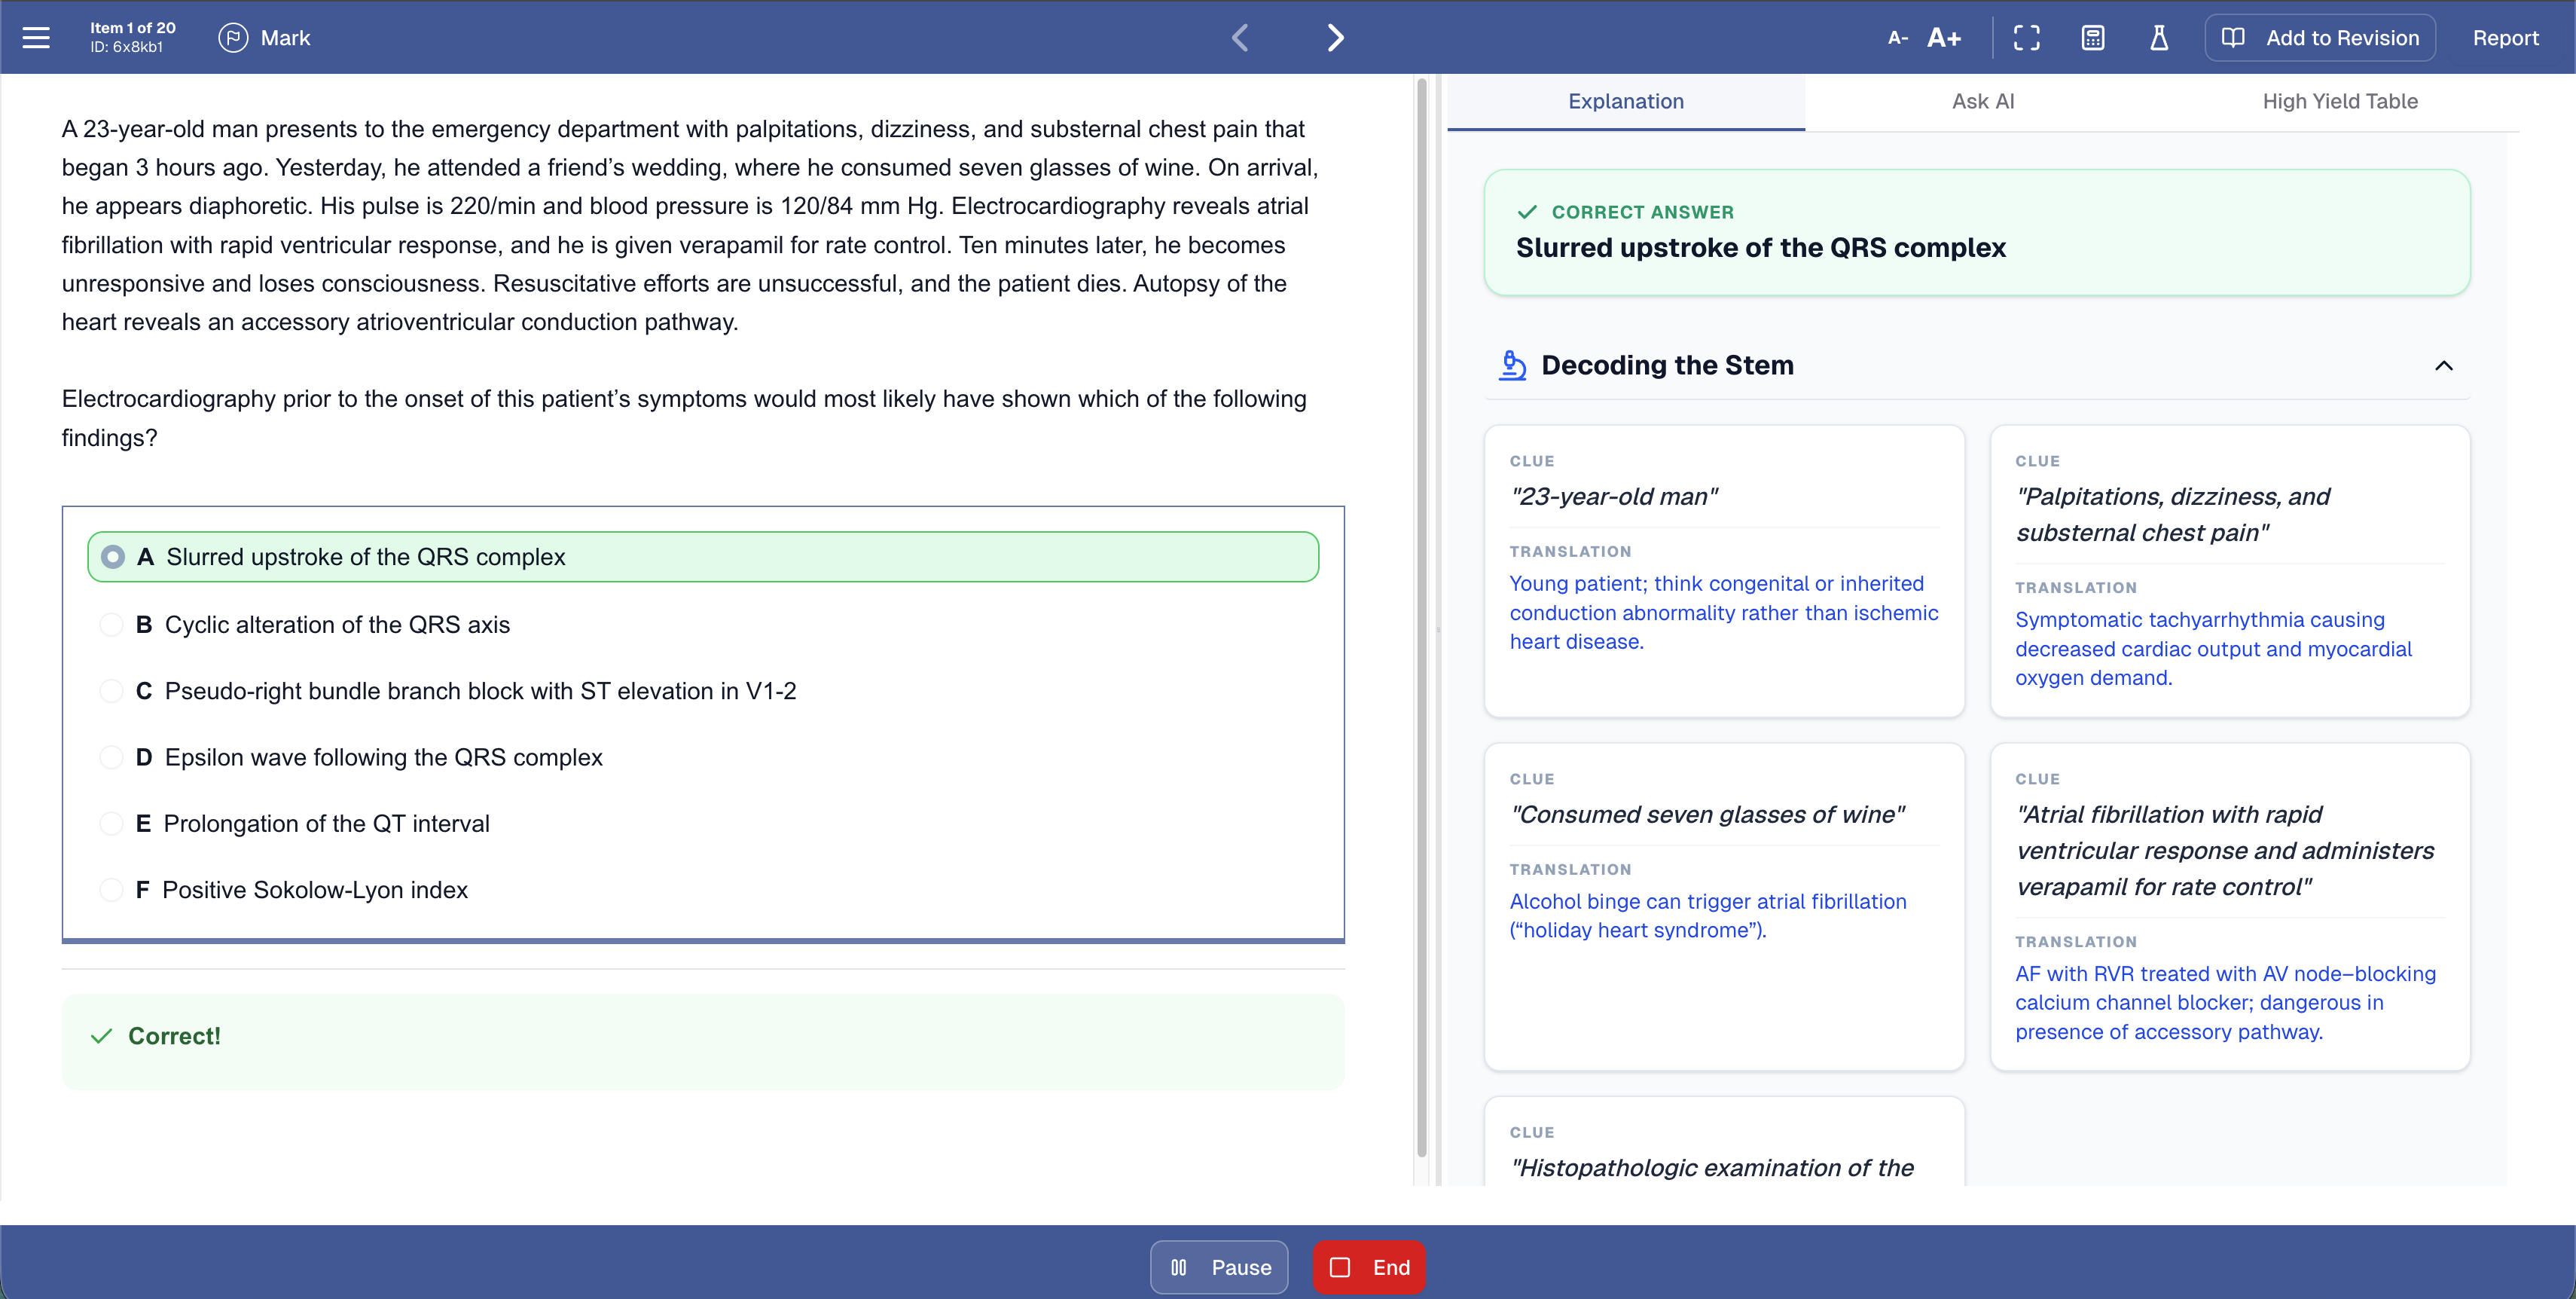Screen dimensions: 2576x1299
Task: Switch to the Ask AI tab
Action: [x=1983, y=101]
